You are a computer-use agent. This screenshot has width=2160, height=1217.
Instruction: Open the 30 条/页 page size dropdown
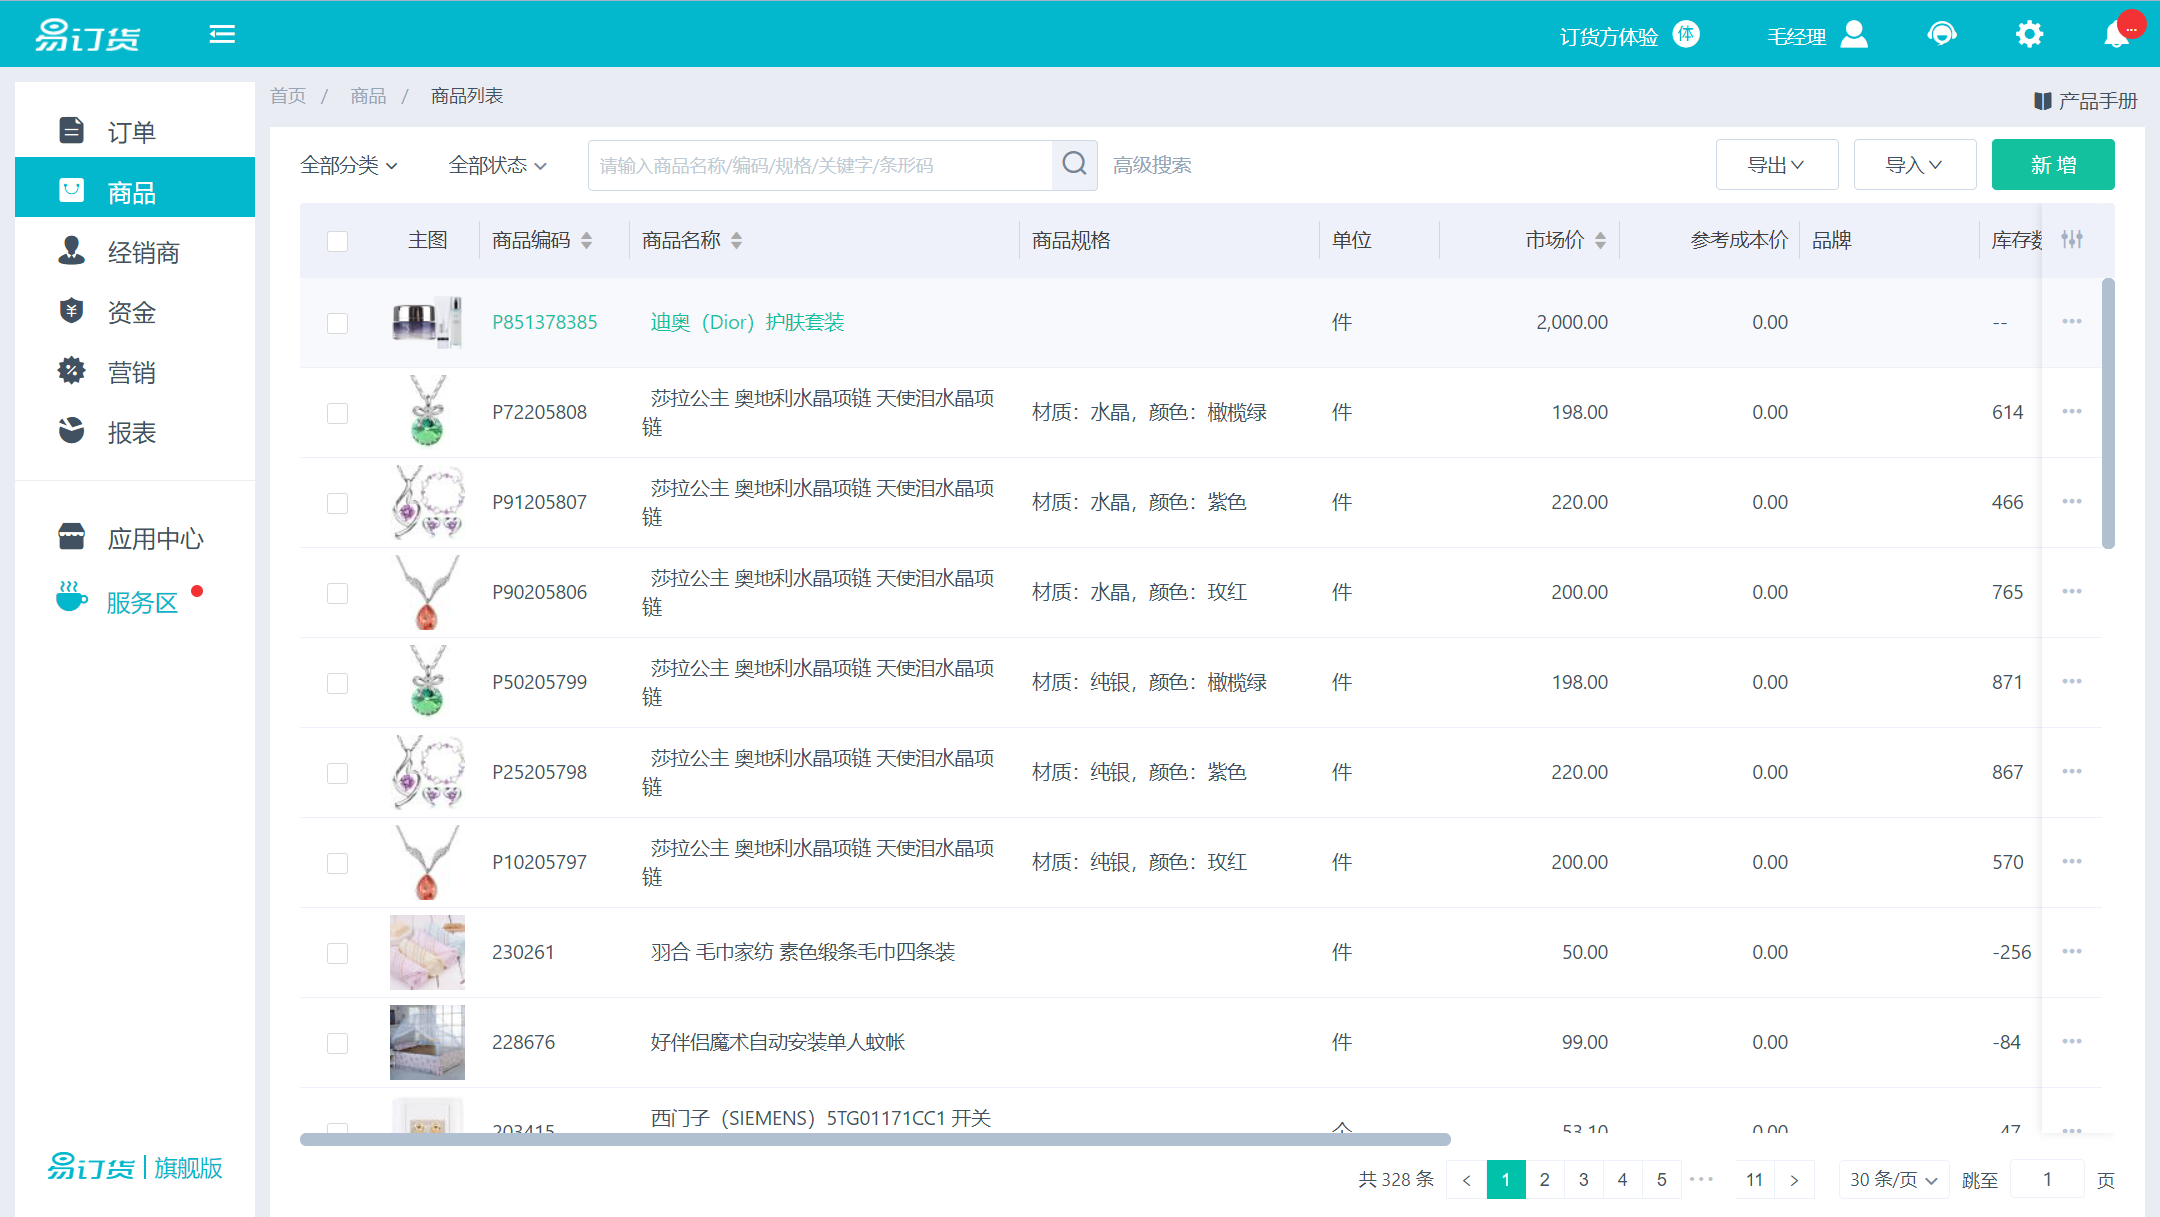pyautogui.click(x=1893, y=1180)
